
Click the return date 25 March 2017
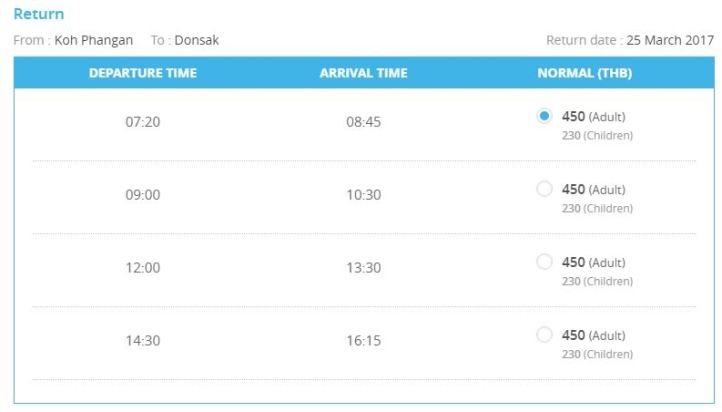click(x=670, y=40)
